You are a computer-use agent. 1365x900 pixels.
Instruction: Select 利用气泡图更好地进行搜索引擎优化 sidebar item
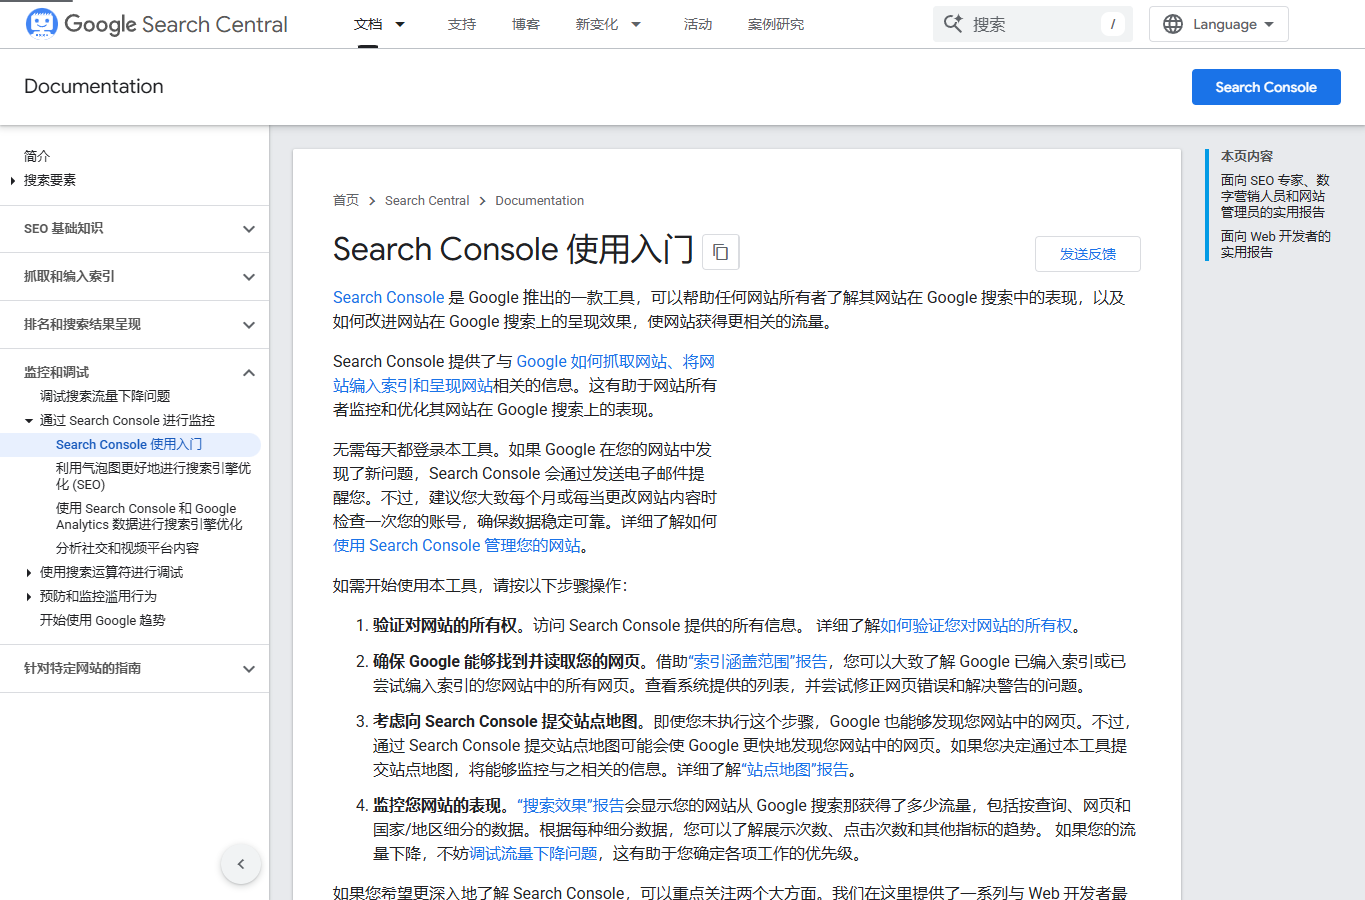154,477
